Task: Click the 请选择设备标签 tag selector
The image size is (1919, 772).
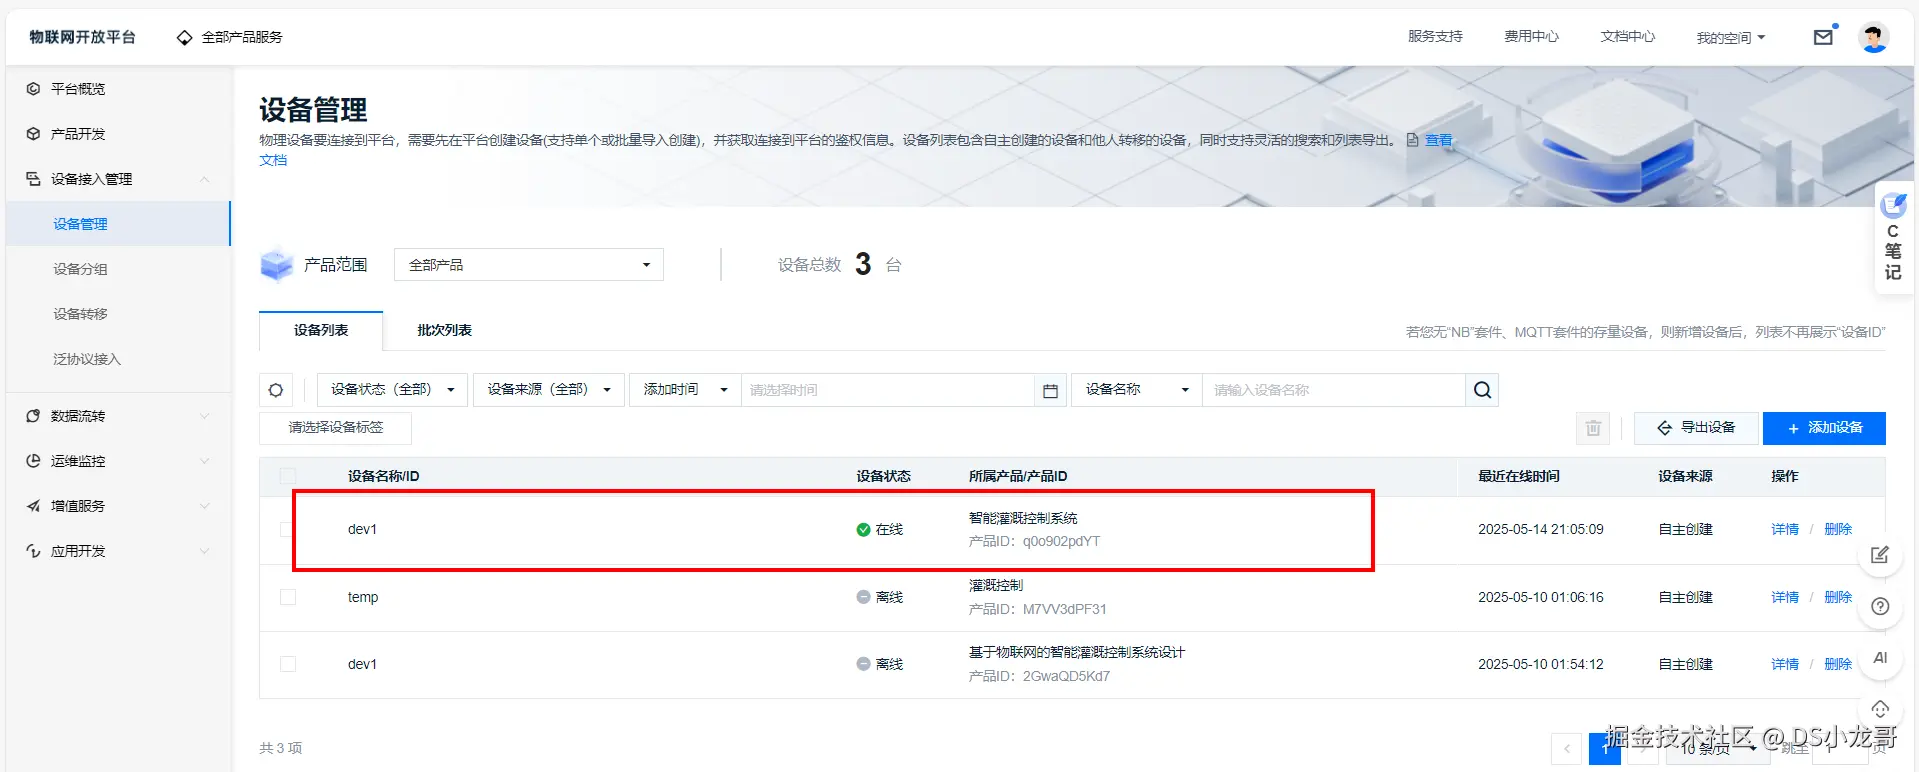Action: click(336, 428)
